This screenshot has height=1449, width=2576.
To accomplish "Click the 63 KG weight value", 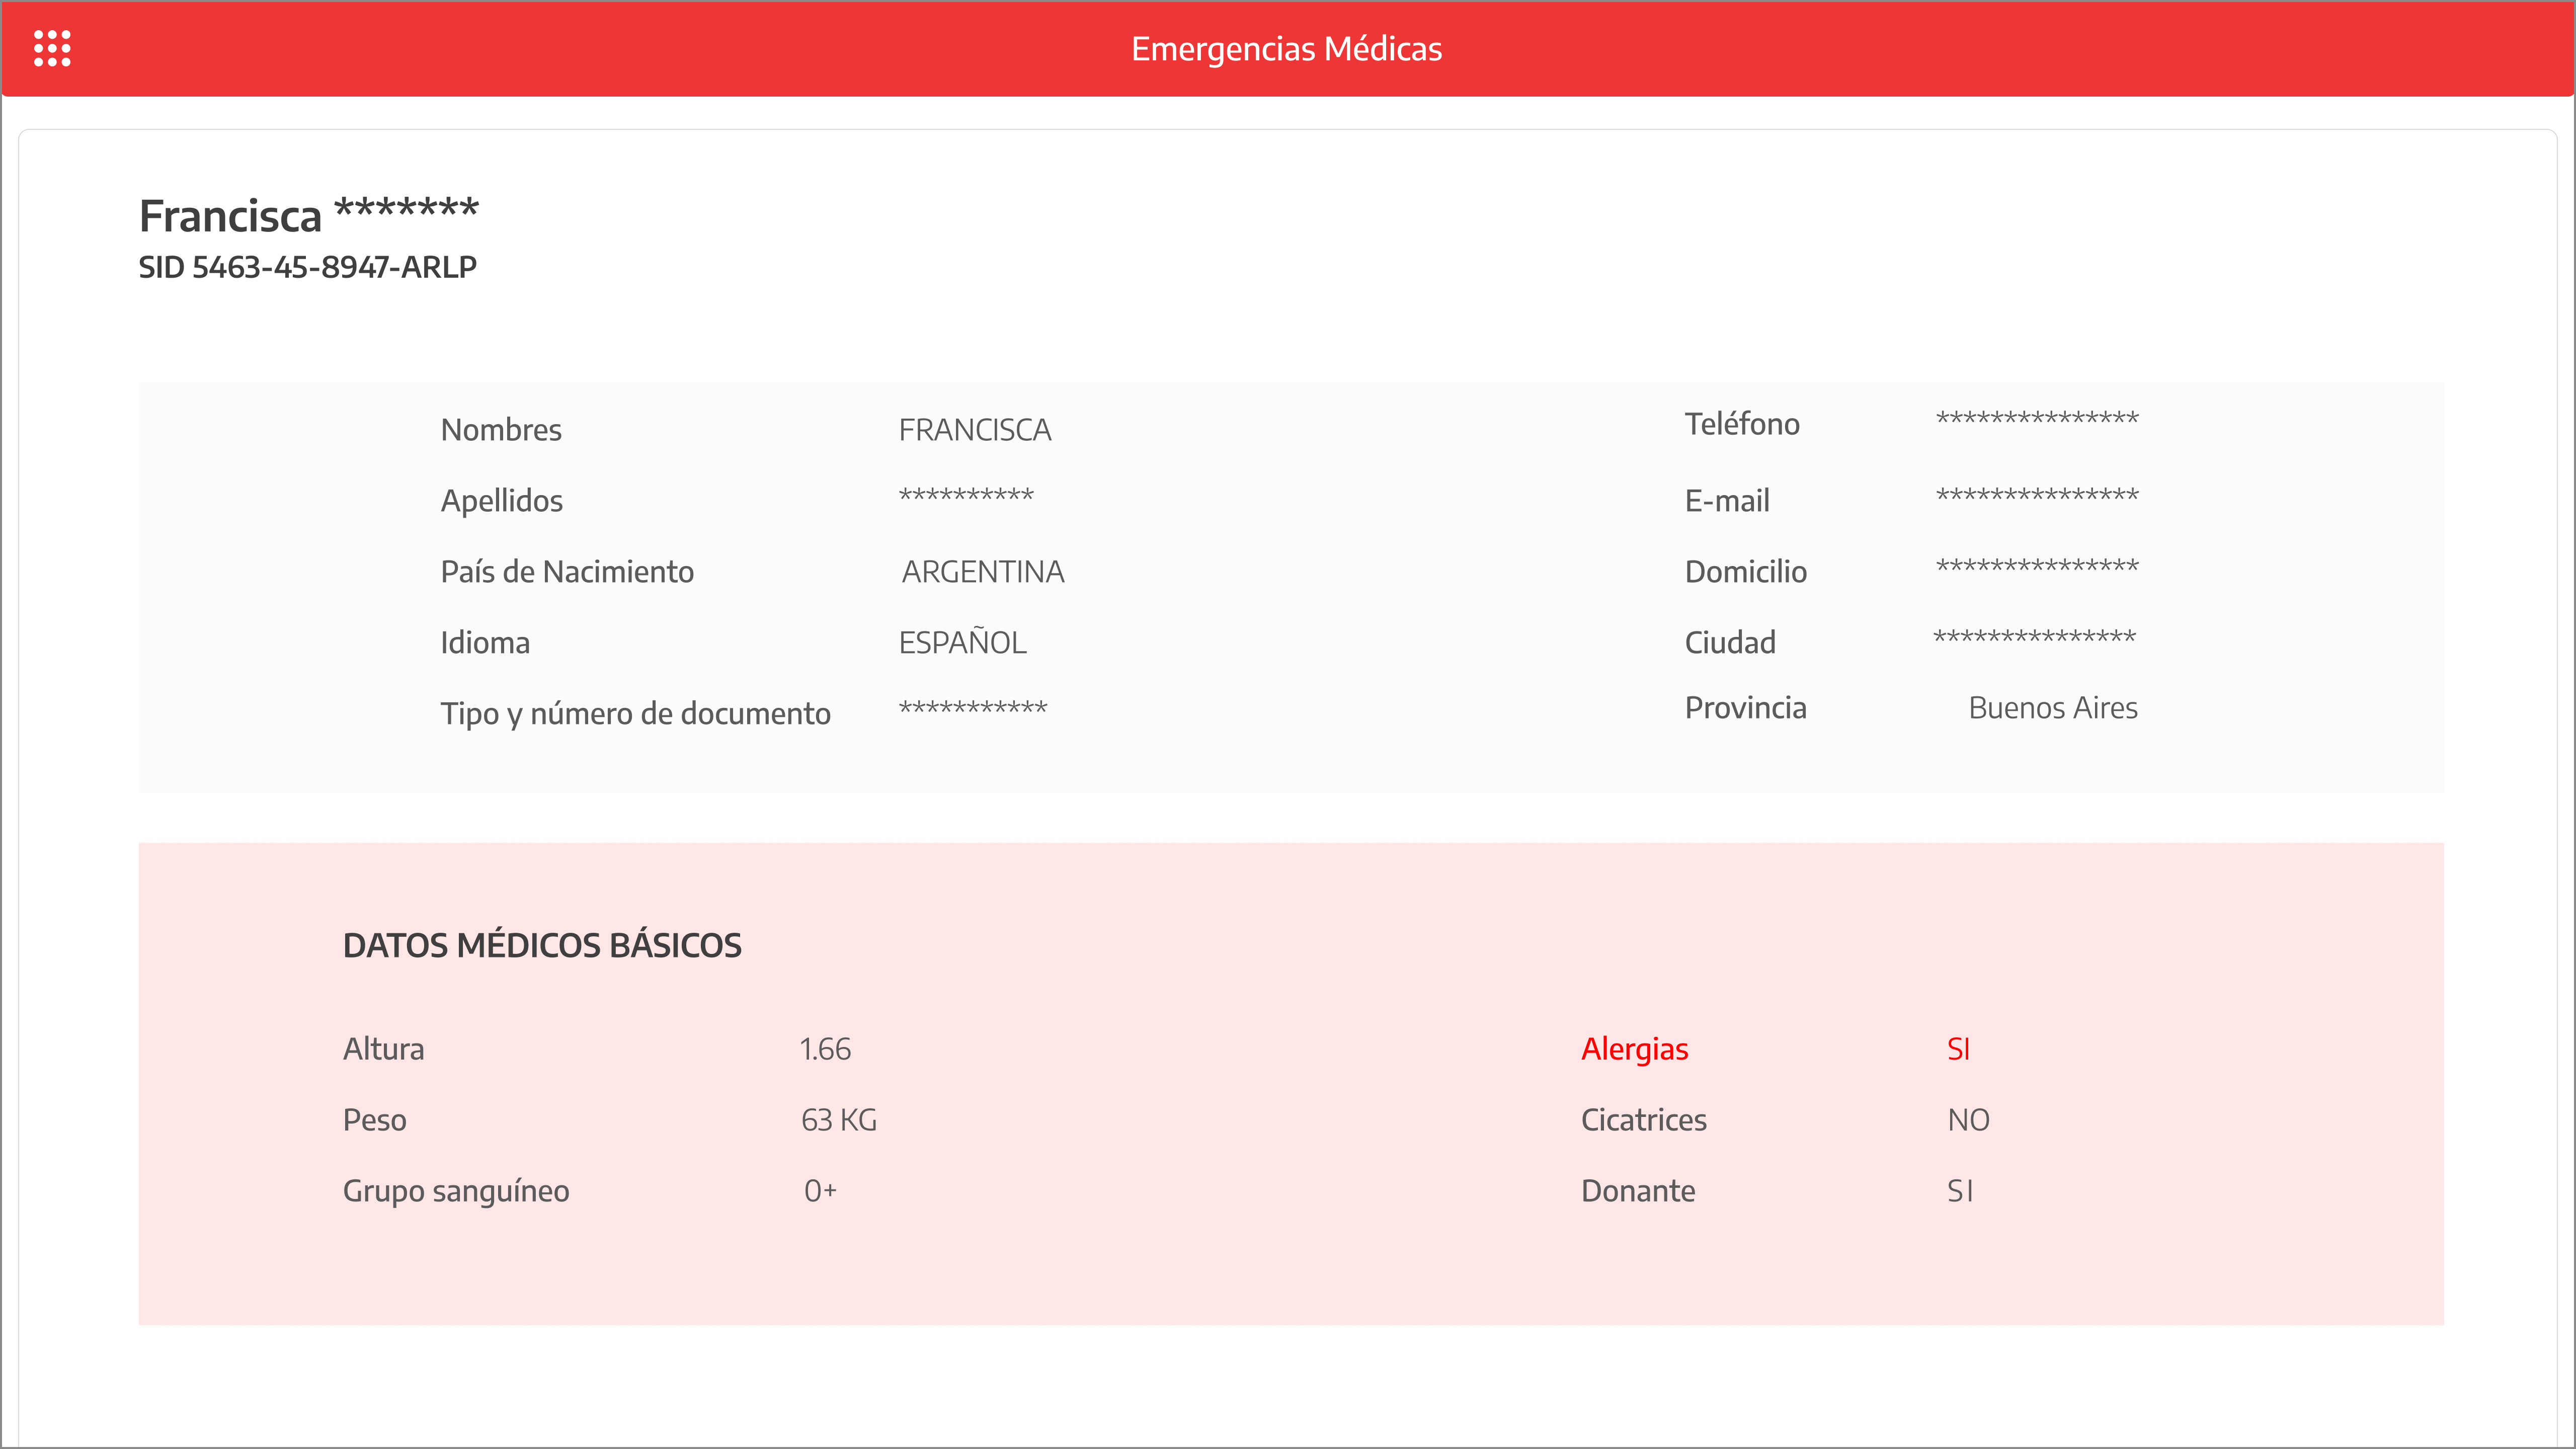I will point(838,1120).
